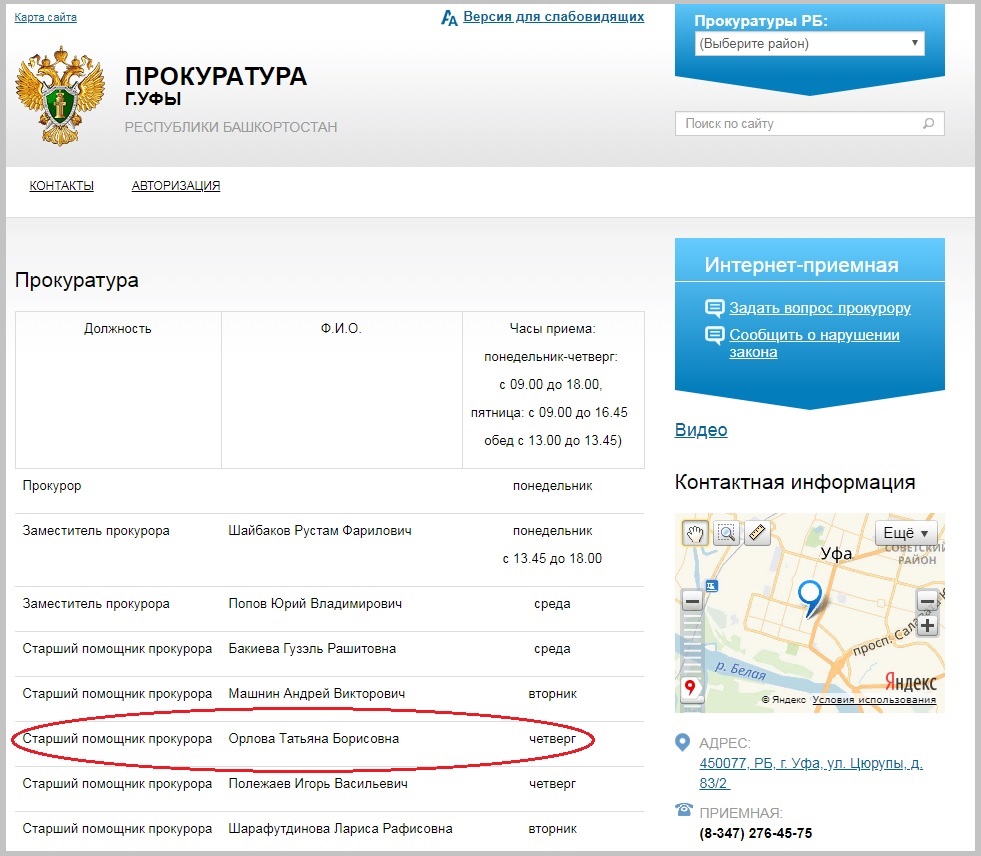Click the blue station icon on the map
The image size is (981, 856).
pos(712,586)
